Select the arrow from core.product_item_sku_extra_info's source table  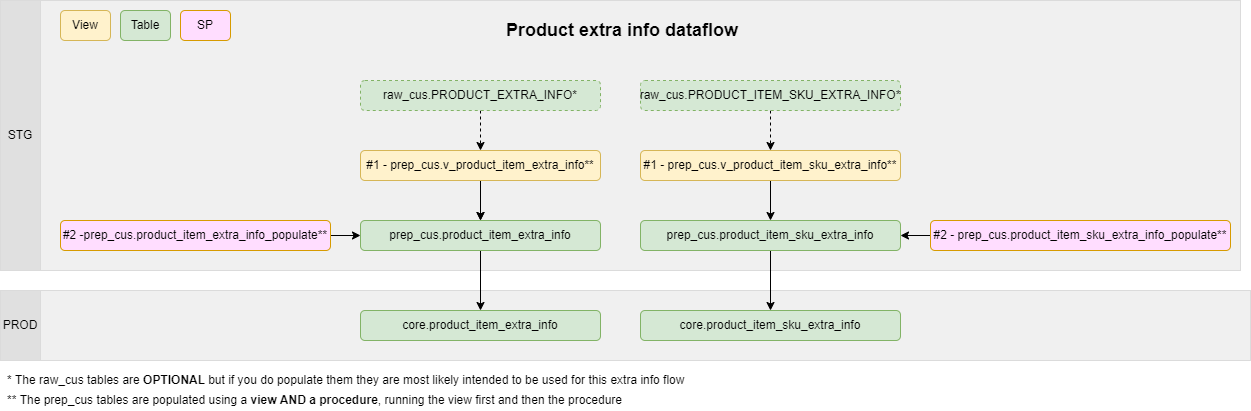pos(770,280)
